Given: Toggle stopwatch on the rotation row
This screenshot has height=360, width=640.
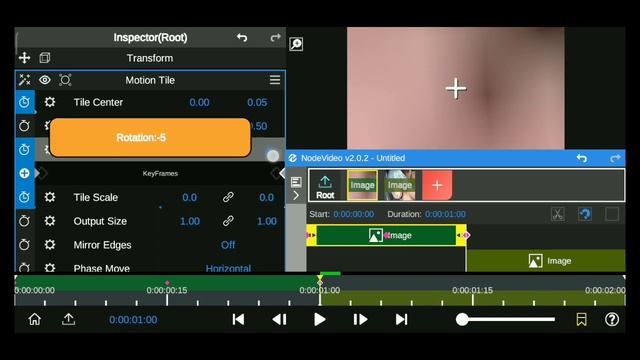Looking at the screenshot, I should coord(24,149).
